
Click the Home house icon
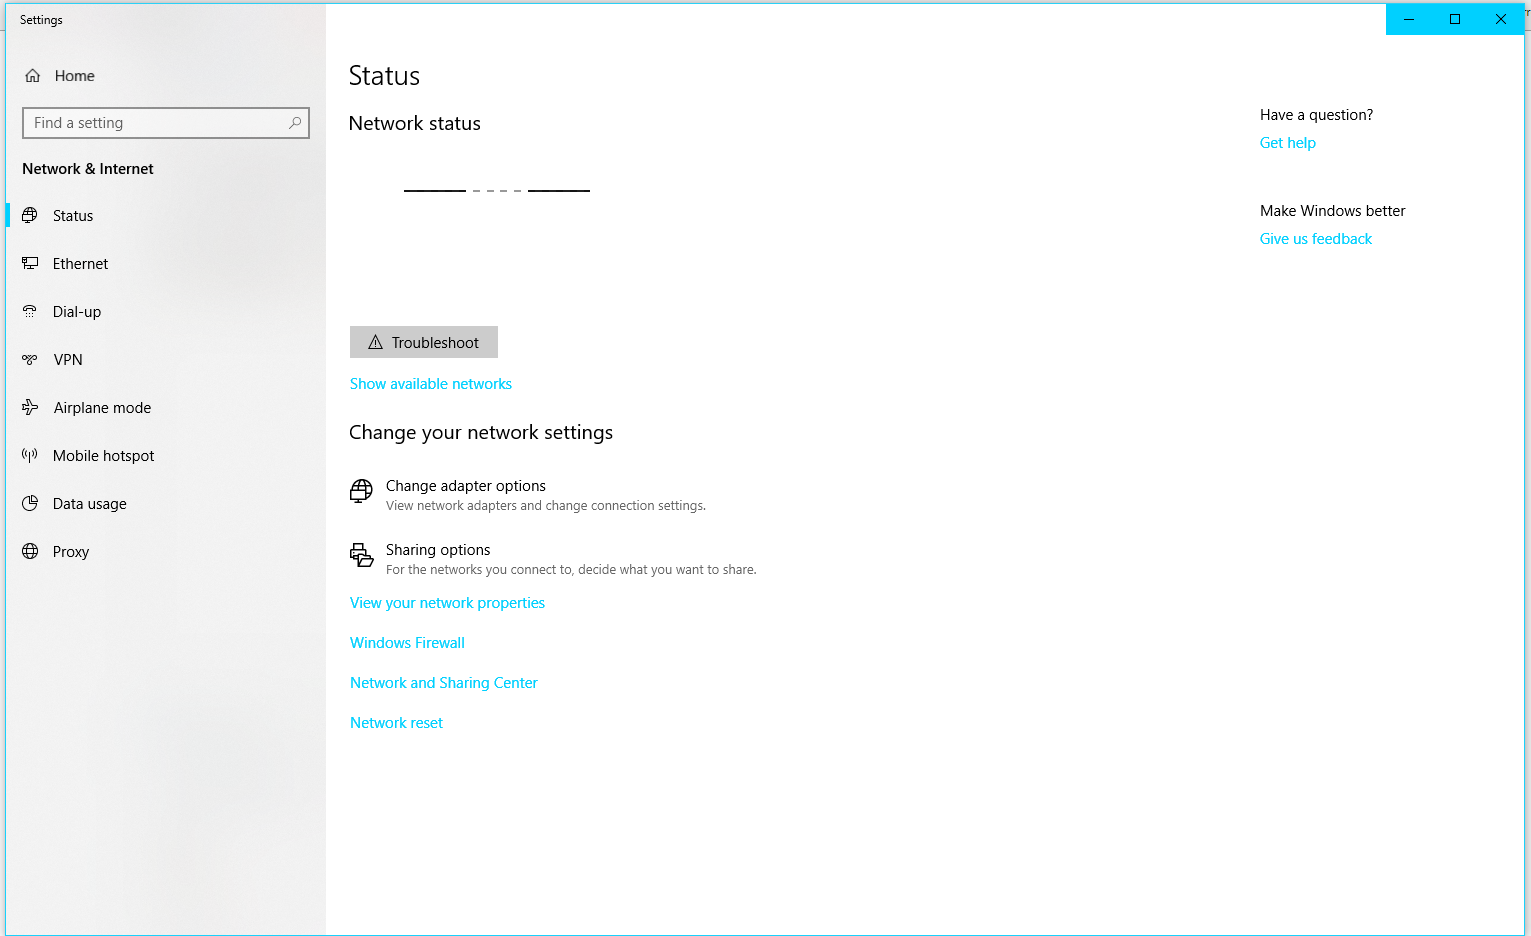click(x=33, y=76)
